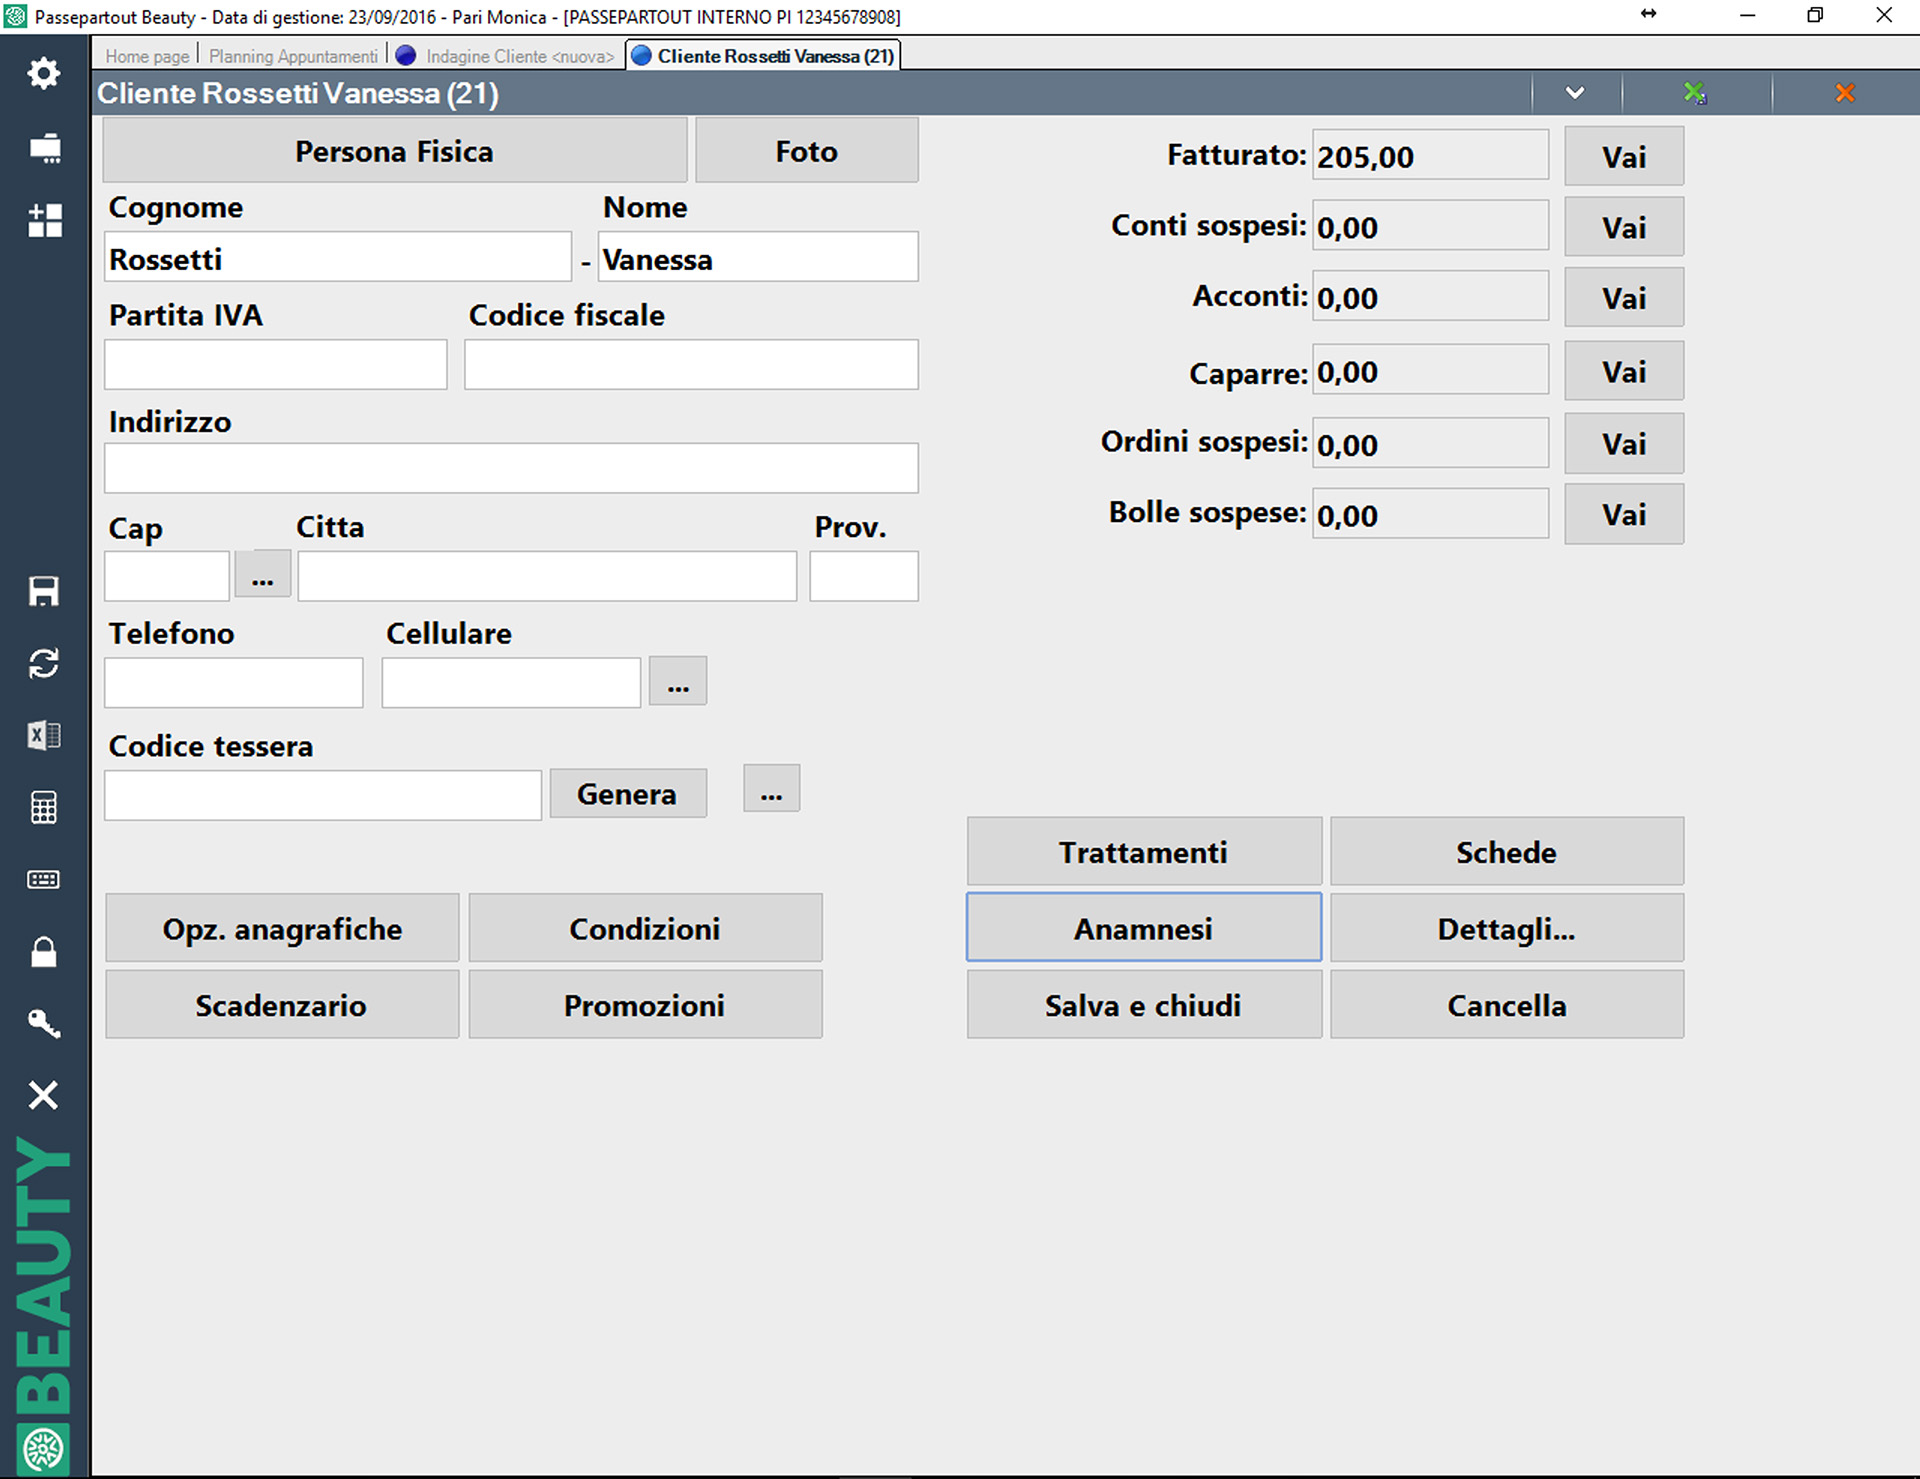Focus the Partita IVA field
1920x1479 pixels.
point(276,364)
